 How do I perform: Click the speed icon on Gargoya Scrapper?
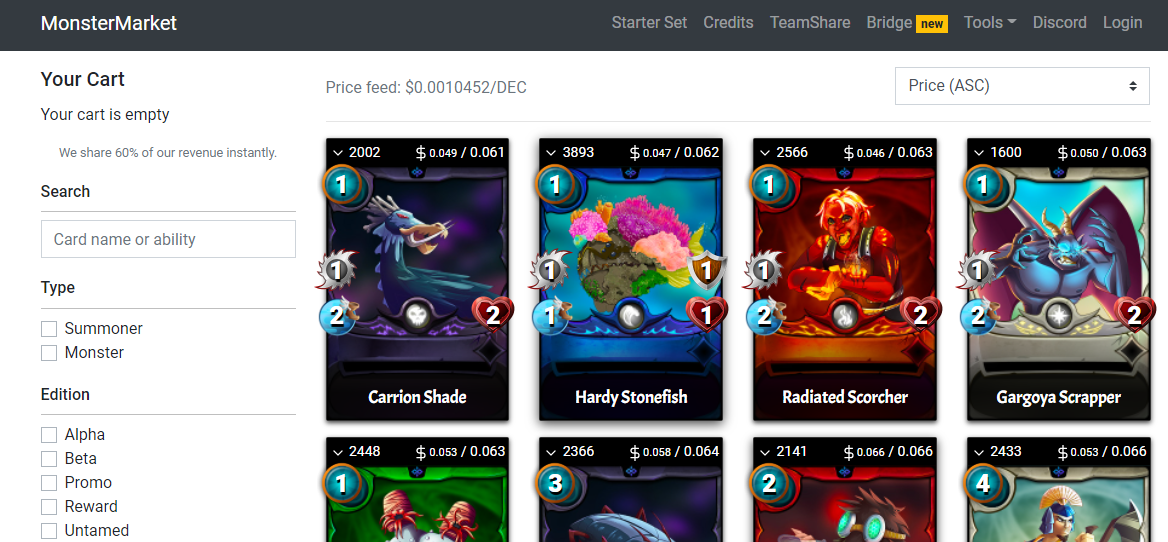[x=979, y=316]
